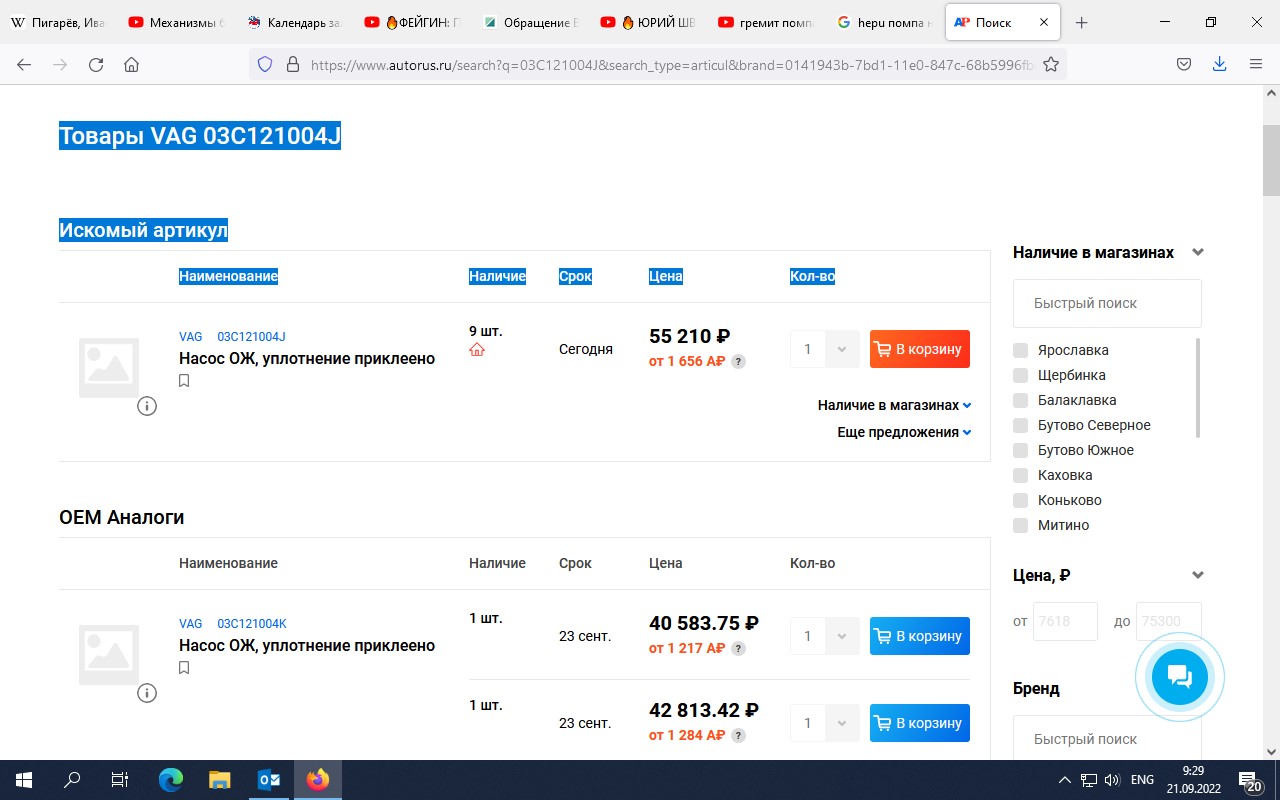Viewport: 1280px width, 800px height.
Task: Switch to Календарь tab
Action: pyautogui.click(x=296, y=22)
